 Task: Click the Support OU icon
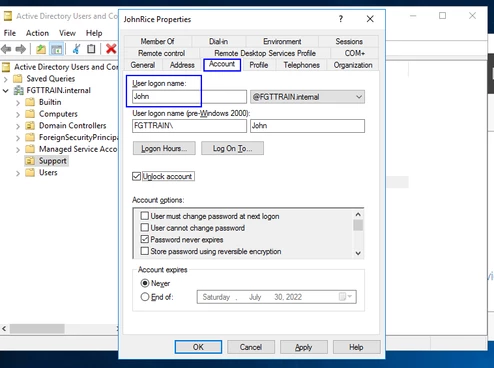[x=30, y=161]
